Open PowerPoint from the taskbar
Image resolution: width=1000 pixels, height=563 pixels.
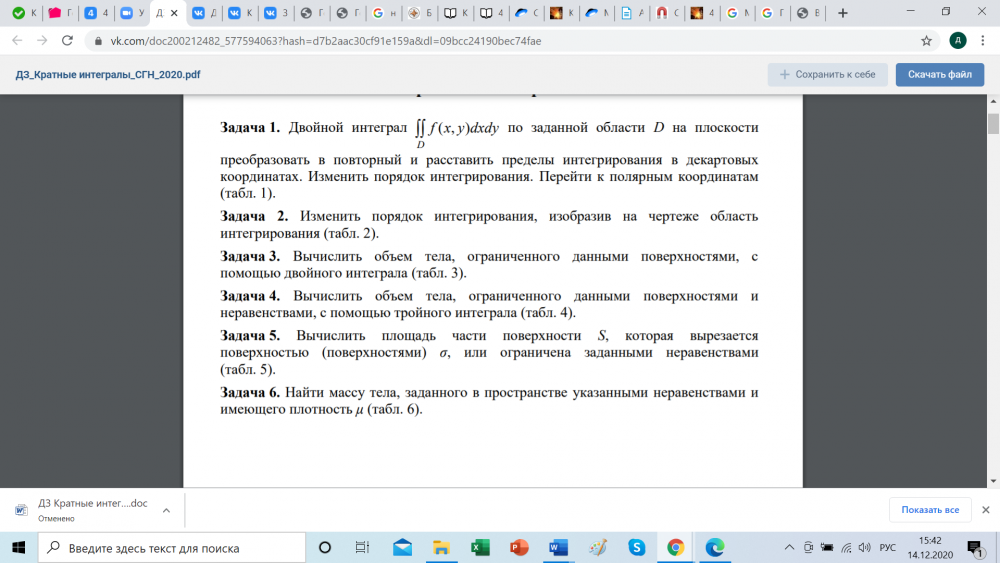519,548
